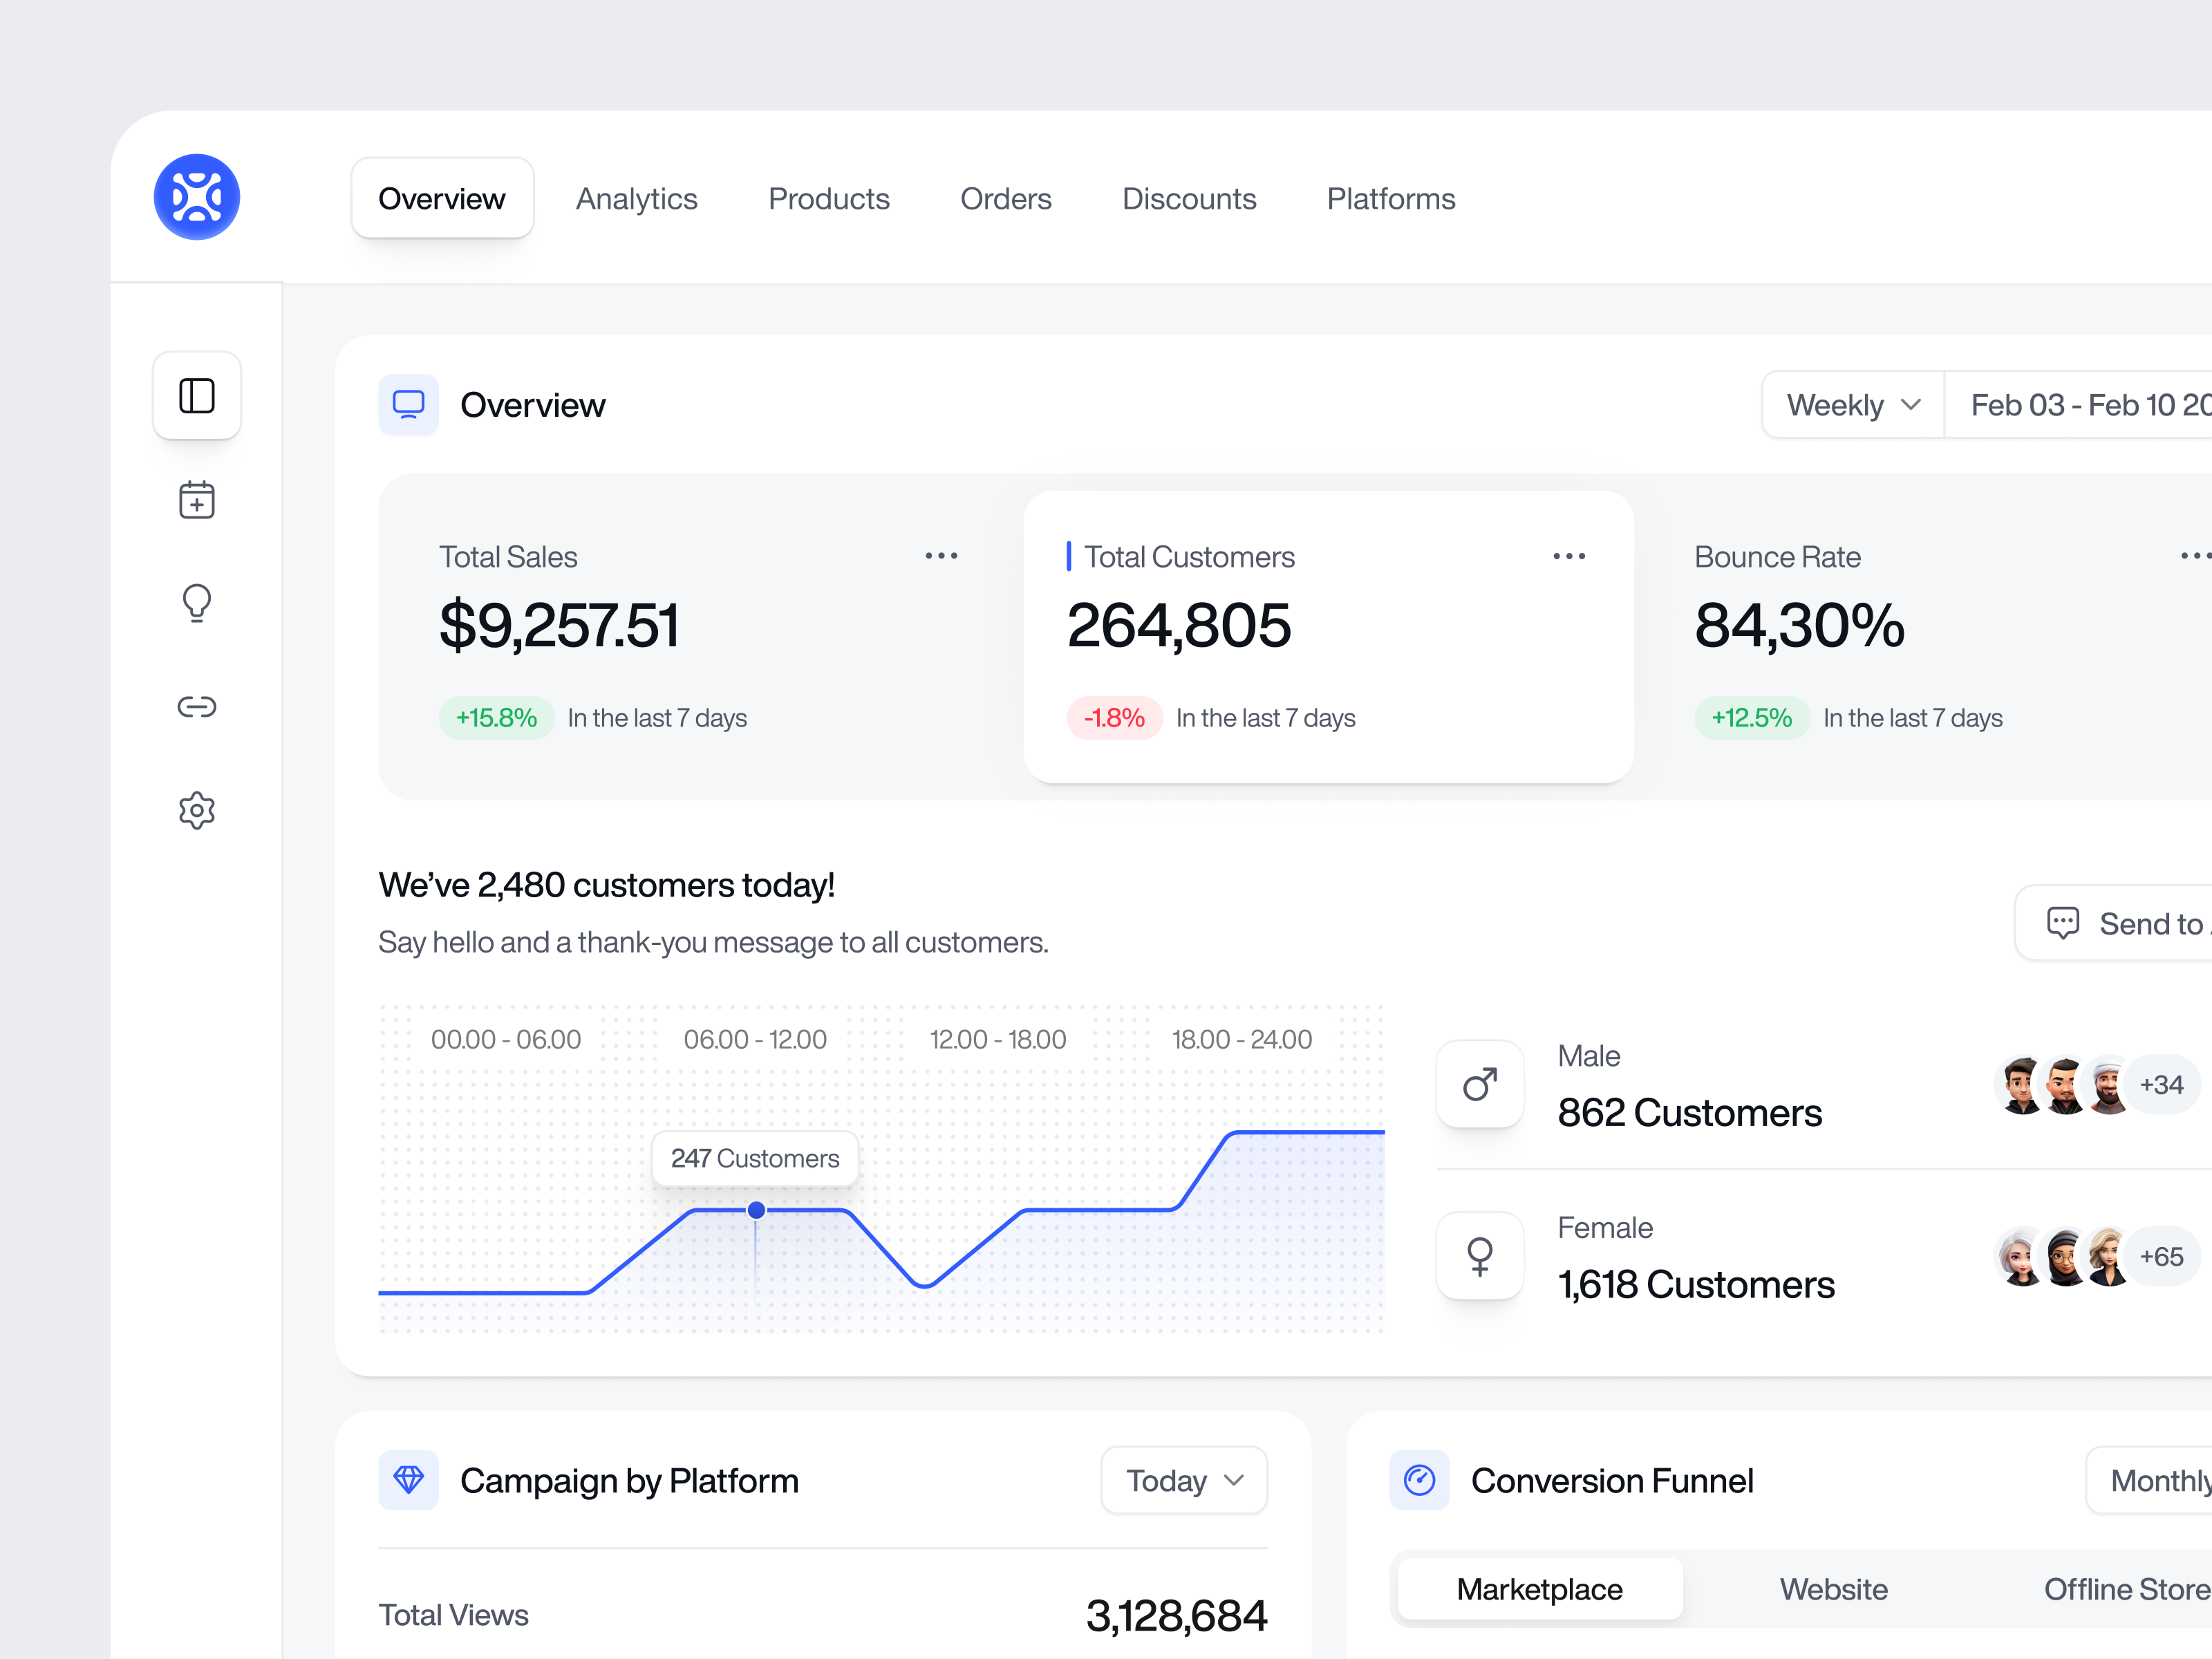The image size is (2212, 1659).
Task: Click the monitor icon beside Overview heading
Action: (408, 404)
